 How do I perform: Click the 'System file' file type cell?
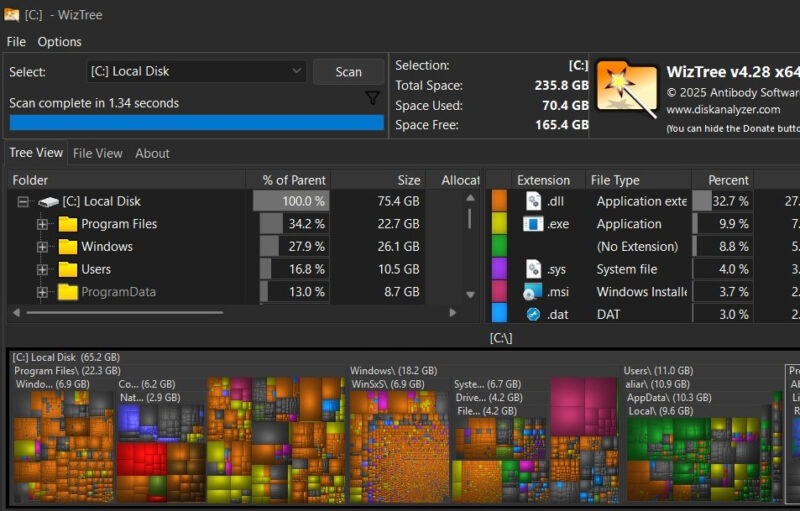(627, 269)
